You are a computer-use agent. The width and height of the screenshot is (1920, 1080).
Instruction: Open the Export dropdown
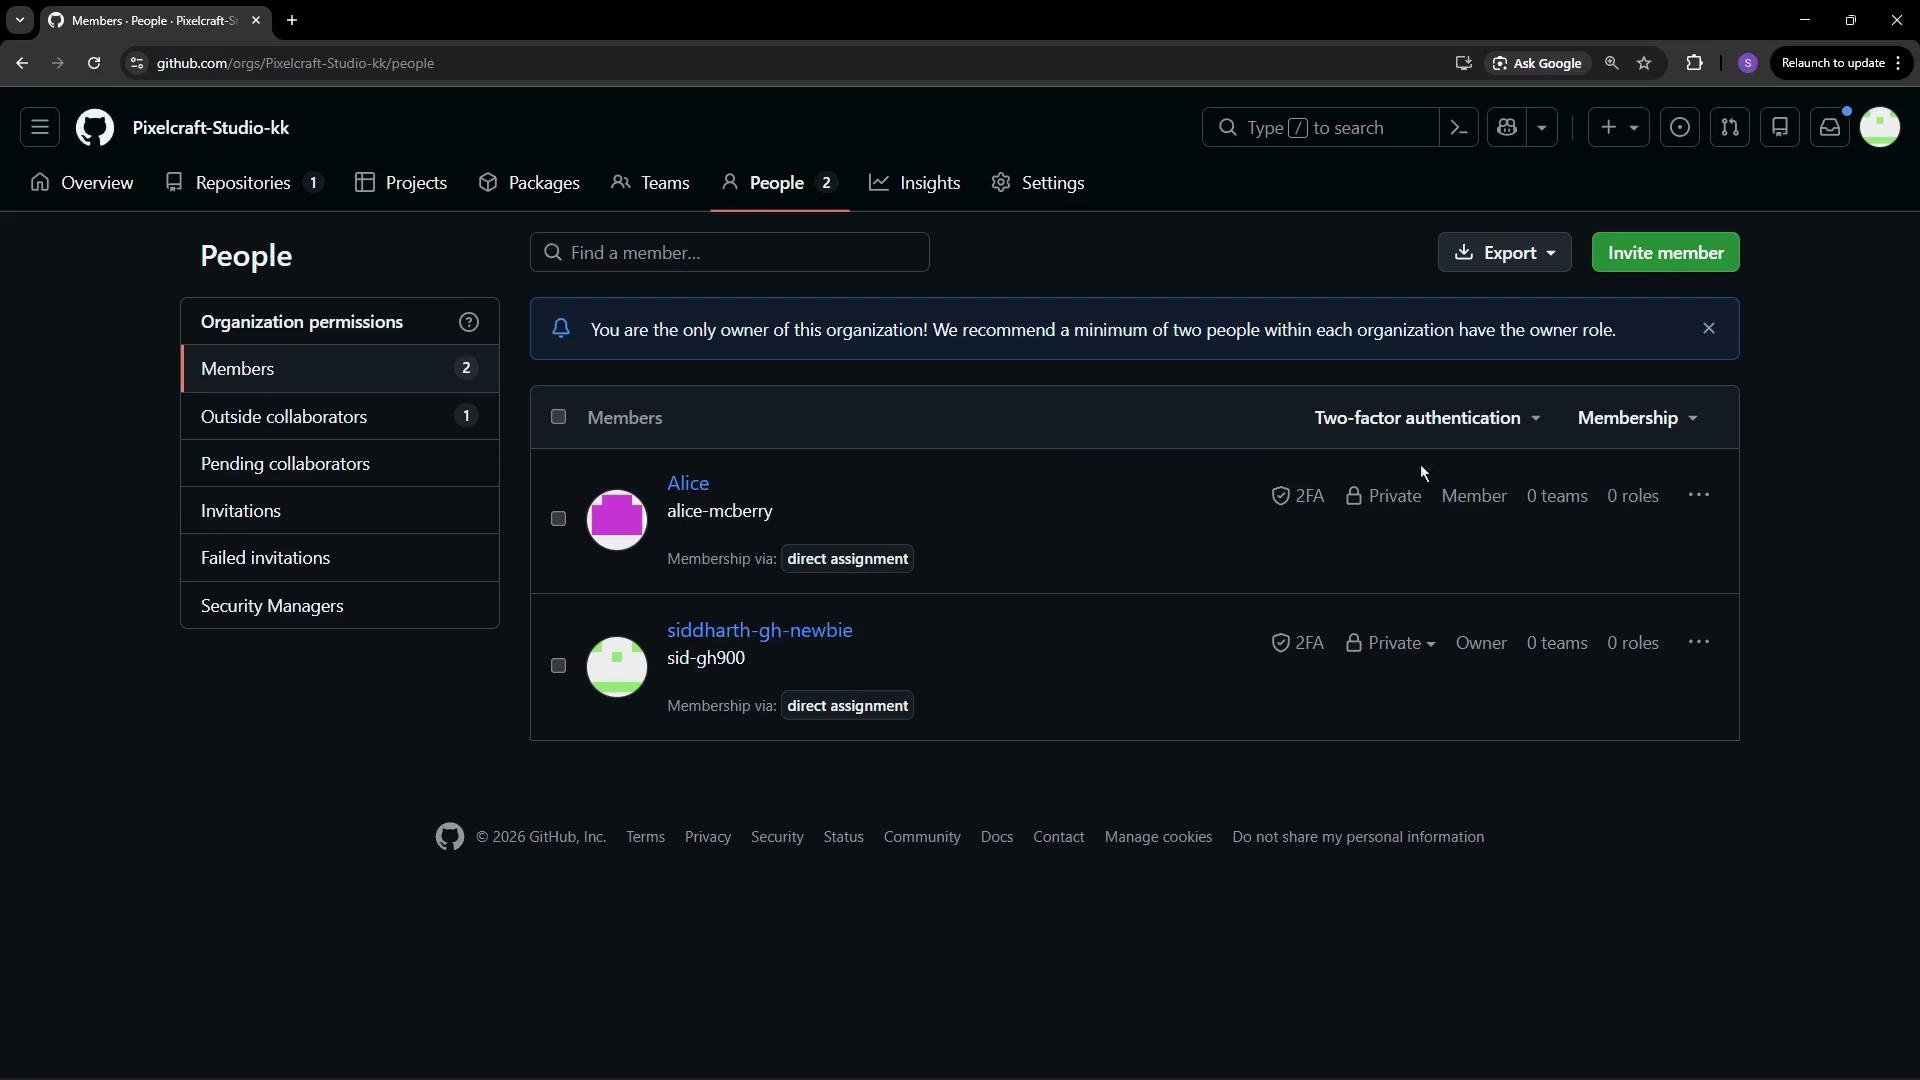(1505, 253)
